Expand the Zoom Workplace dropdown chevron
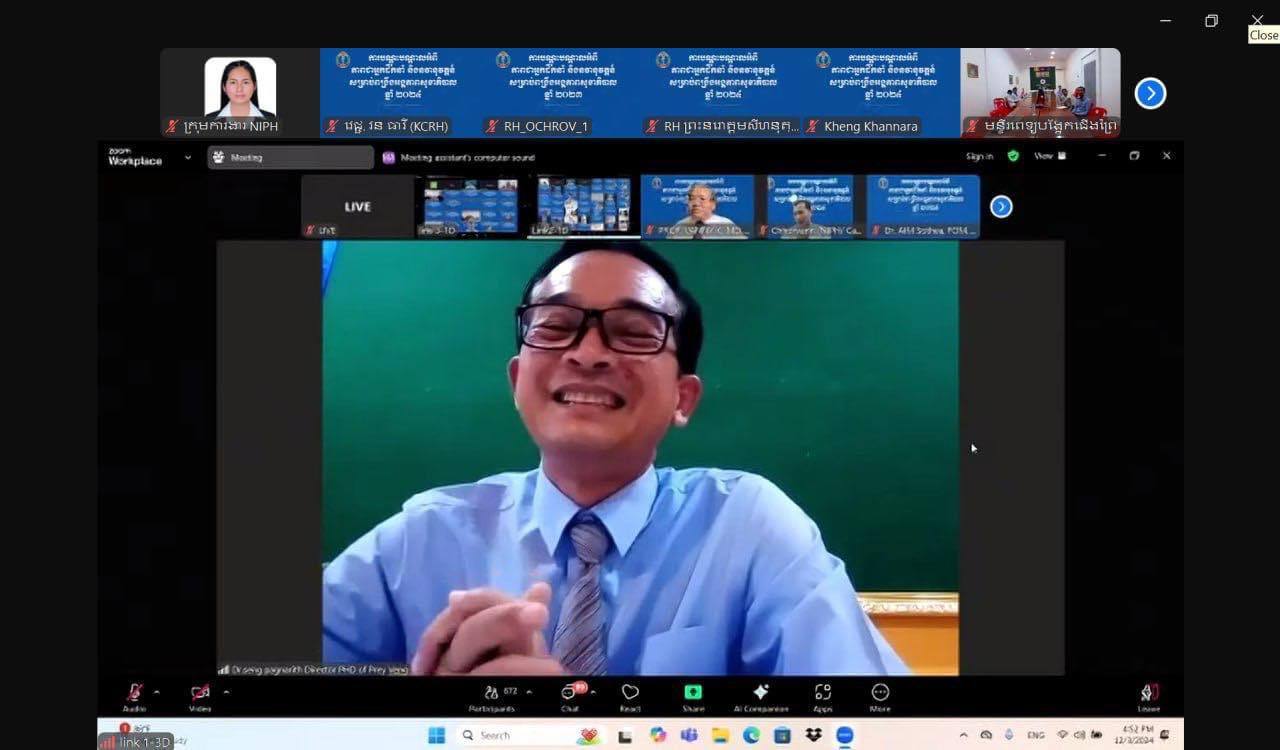 coord(187,157)
